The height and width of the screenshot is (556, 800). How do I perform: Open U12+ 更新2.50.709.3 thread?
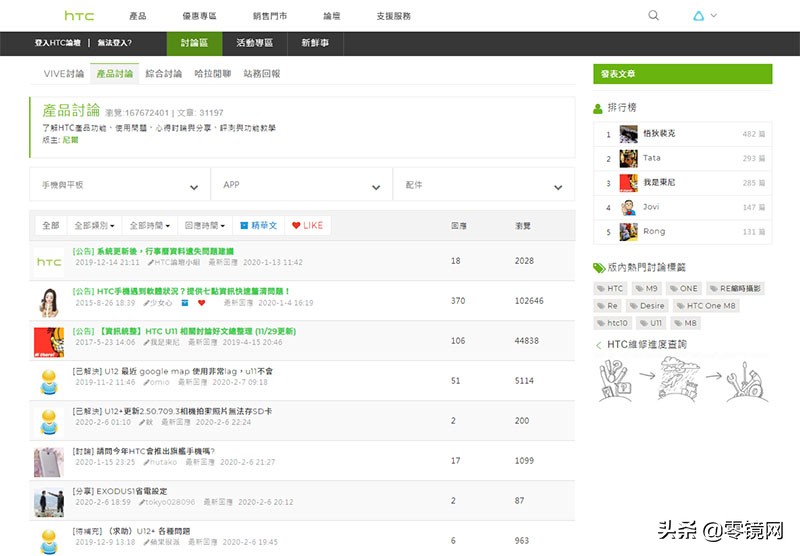click(172, 411)
